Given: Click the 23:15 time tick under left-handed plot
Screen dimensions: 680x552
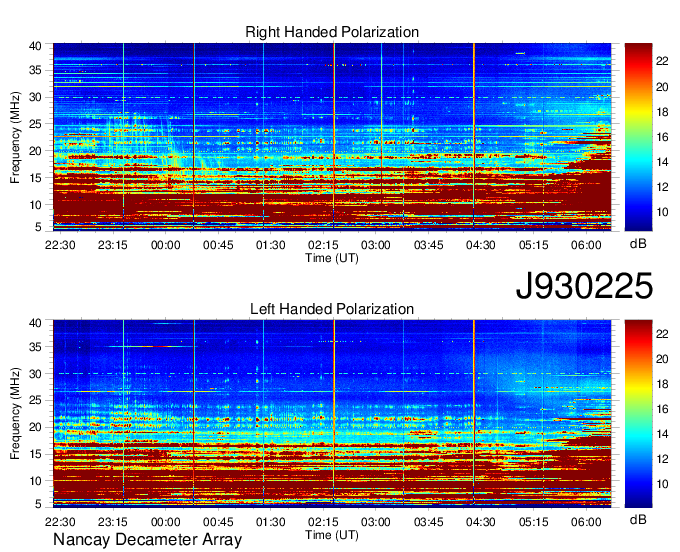Looking at the screenshot, I should 113,522.
